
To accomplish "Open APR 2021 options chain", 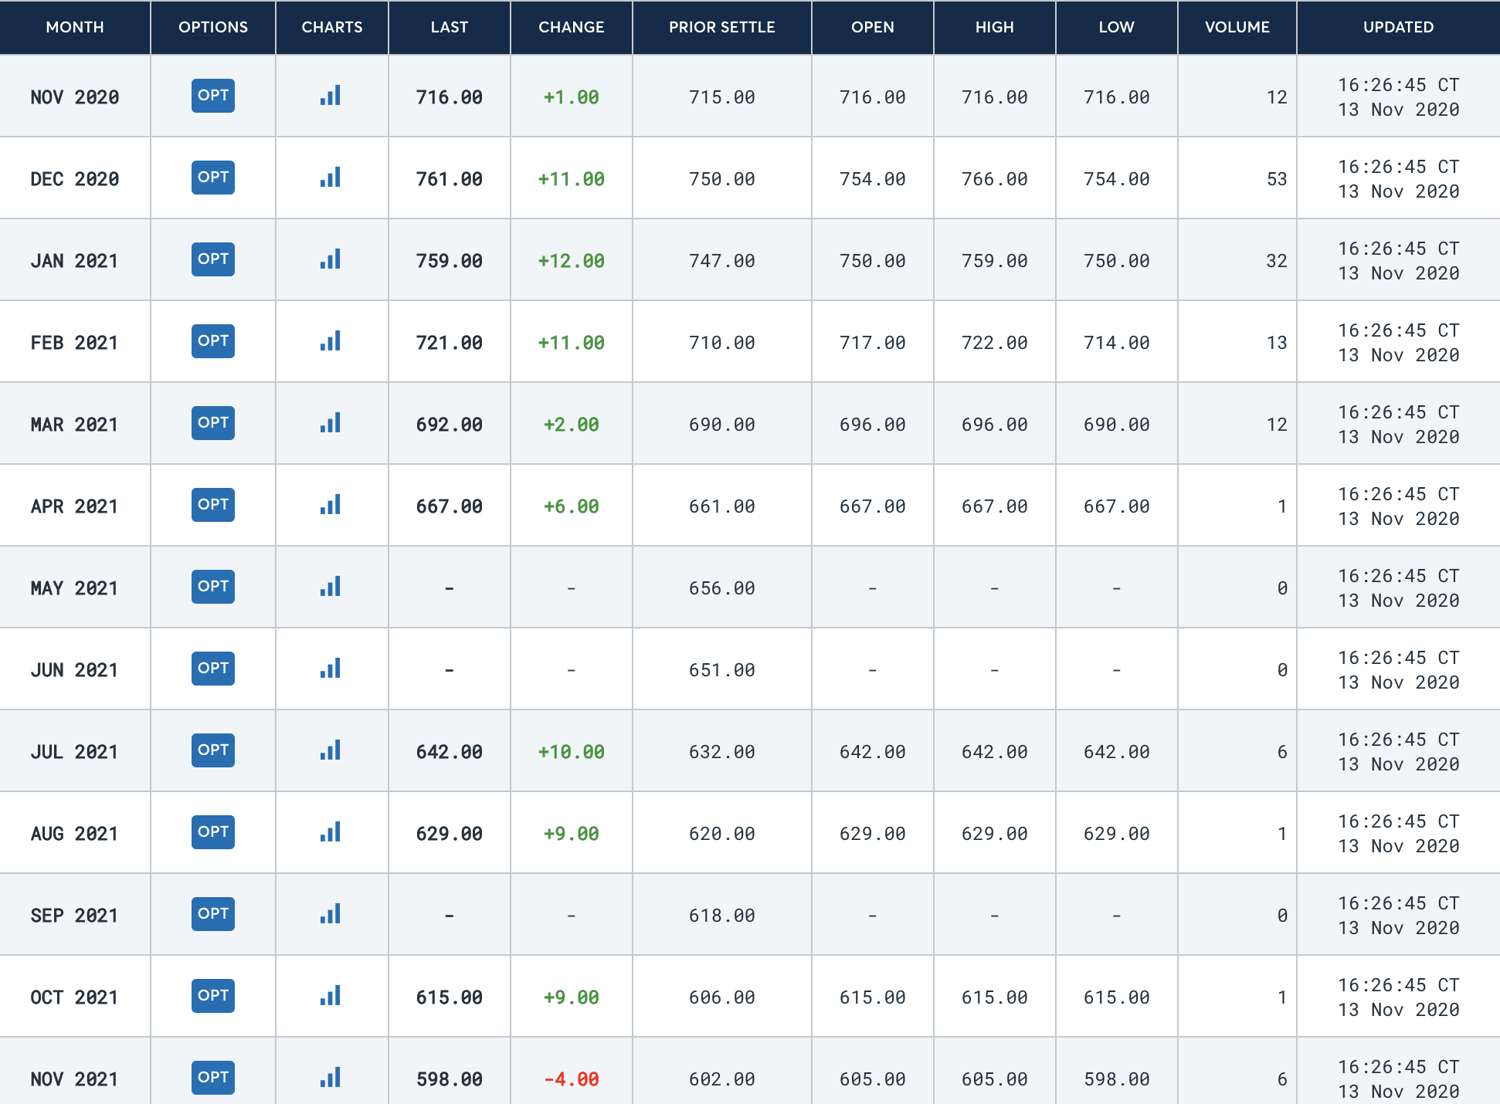I will 212,505.
